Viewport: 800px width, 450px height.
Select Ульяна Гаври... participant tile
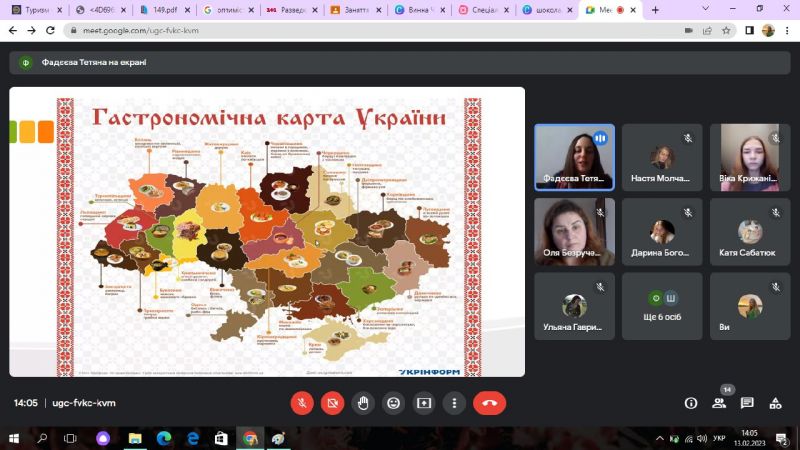pyautogui.click(x=574, y=306)
